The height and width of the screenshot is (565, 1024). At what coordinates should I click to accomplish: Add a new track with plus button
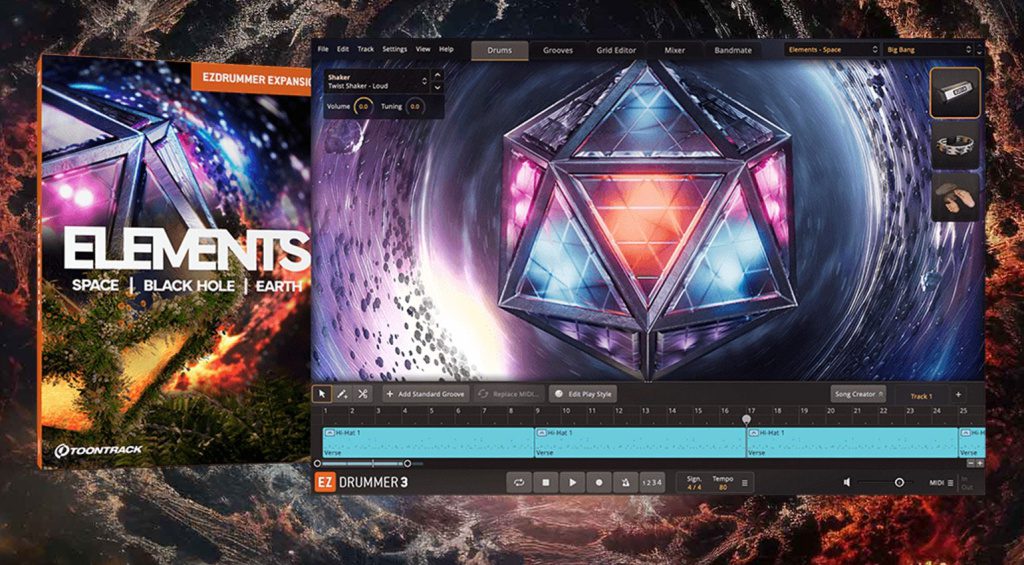958,395
